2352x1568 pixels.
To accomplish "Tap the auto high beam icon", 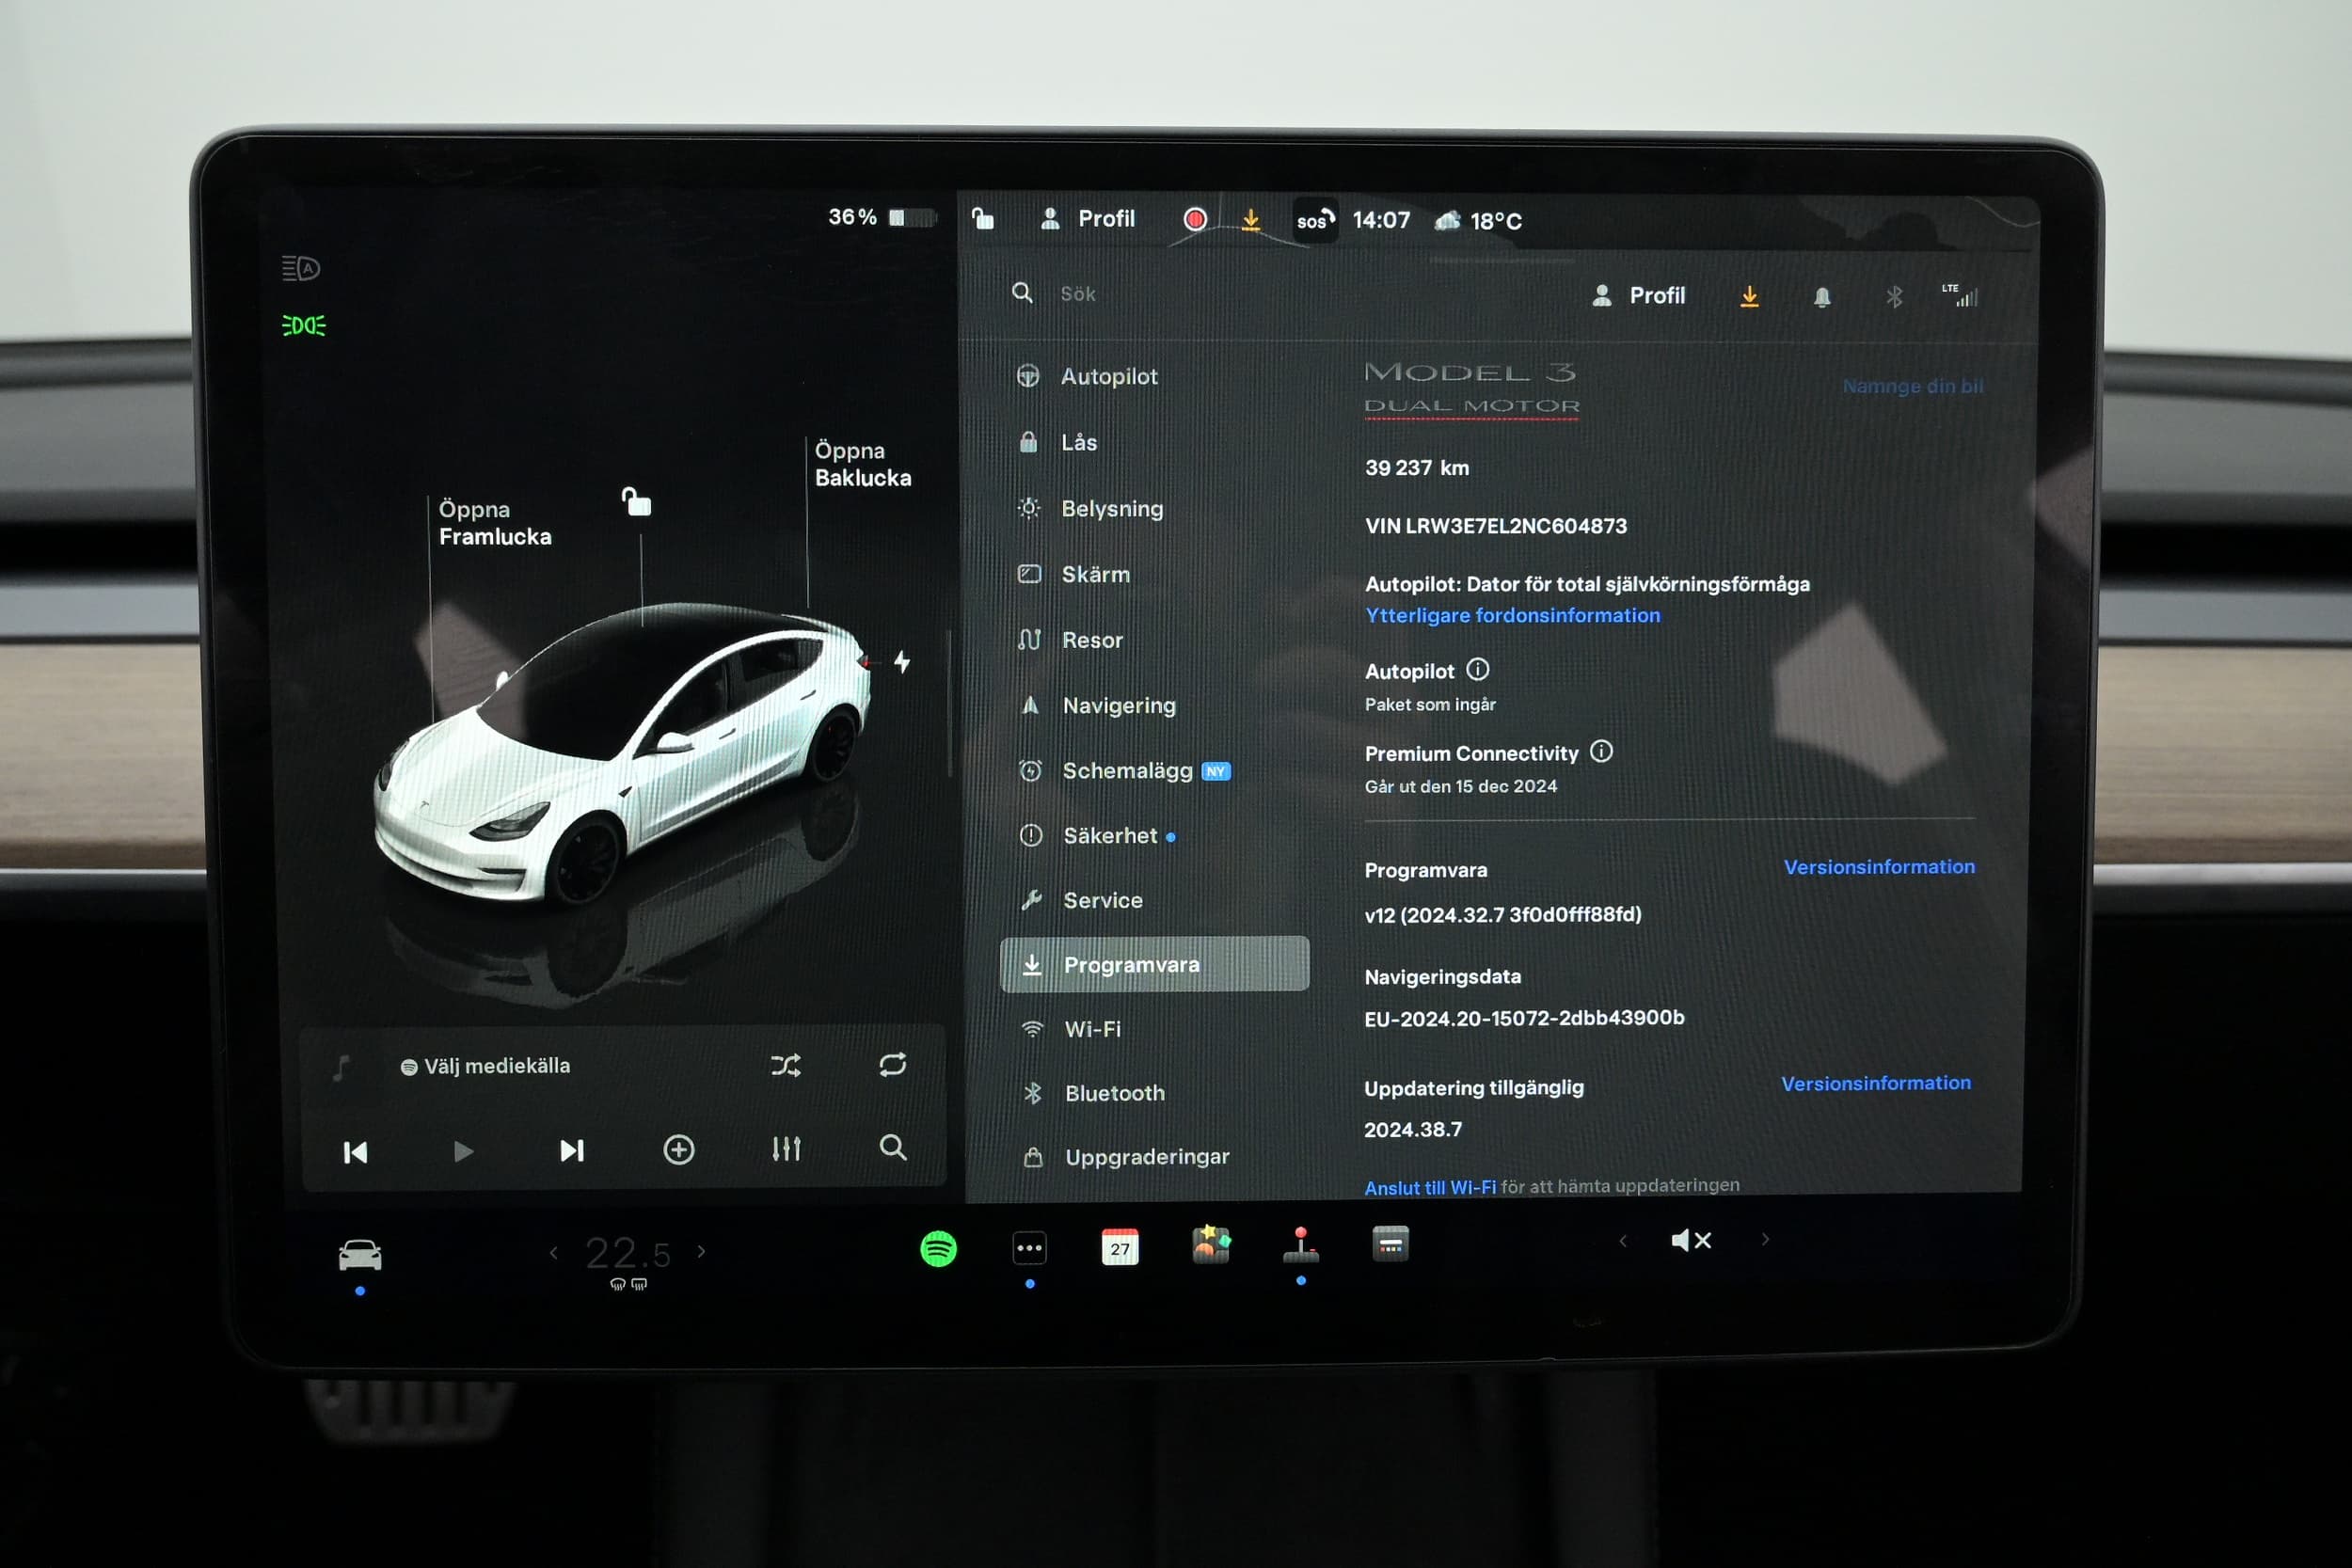I will [300, 268].
